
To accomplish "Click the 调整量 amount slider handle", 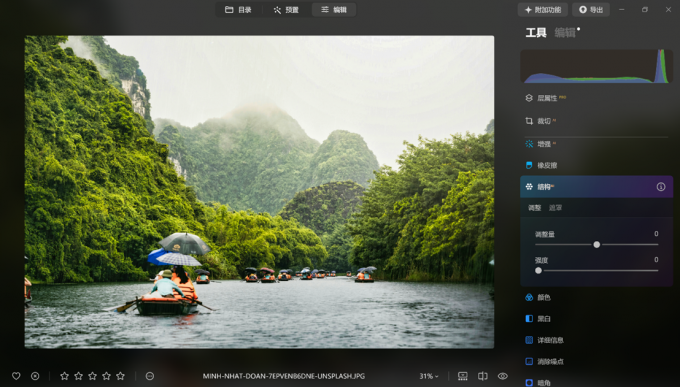I will 597,245.
